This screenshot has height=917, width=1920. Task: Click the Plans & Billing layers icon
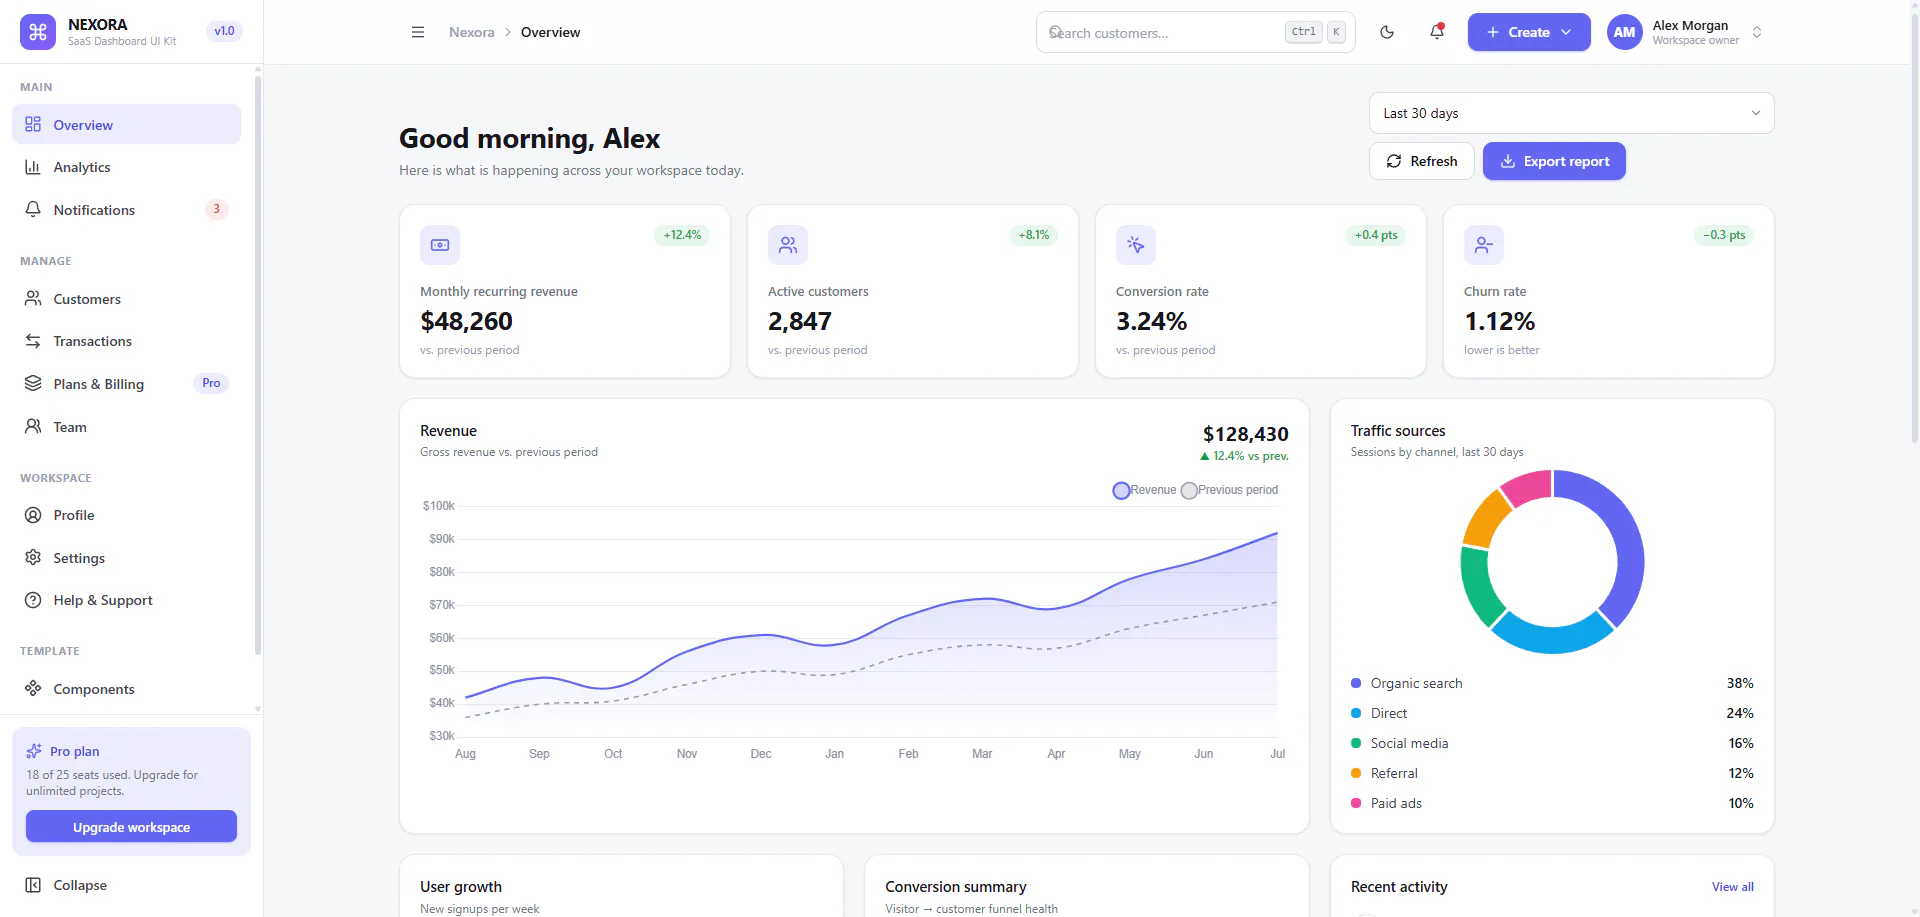point(33,384)
